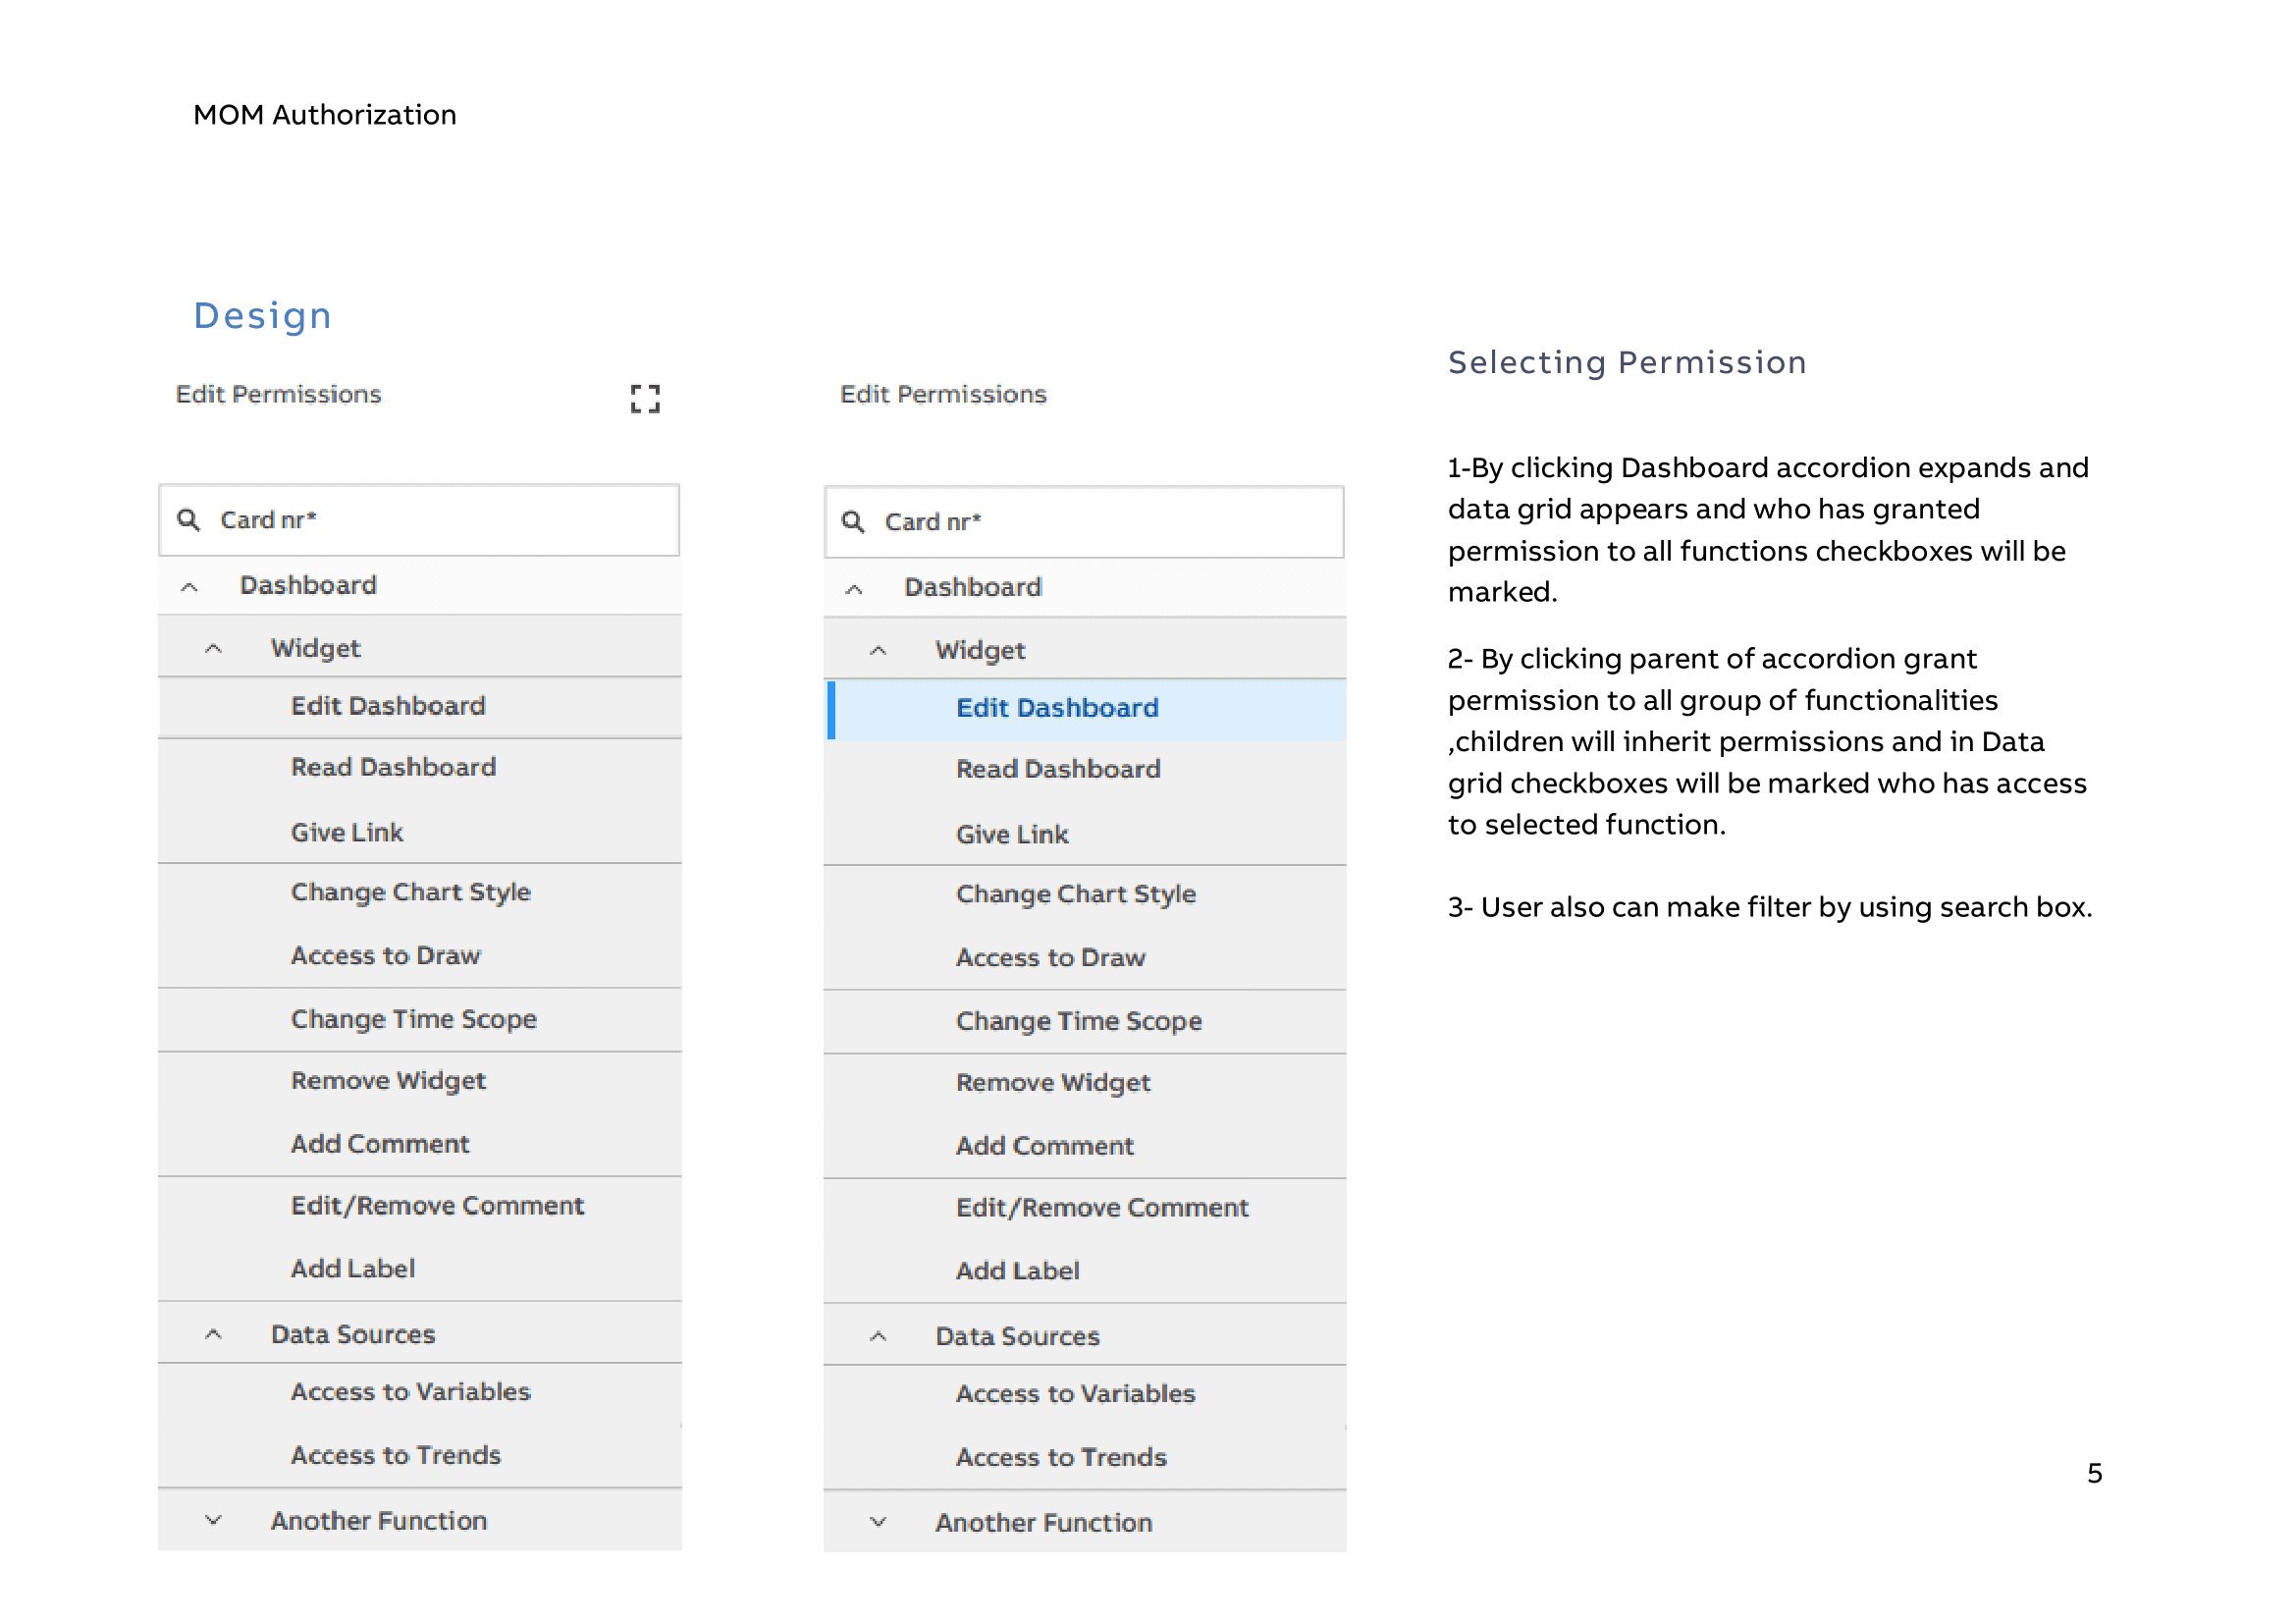Choose Access to Trends in right panel
Viewport: 2296px width, 1623px height.
[1061, 1458]
